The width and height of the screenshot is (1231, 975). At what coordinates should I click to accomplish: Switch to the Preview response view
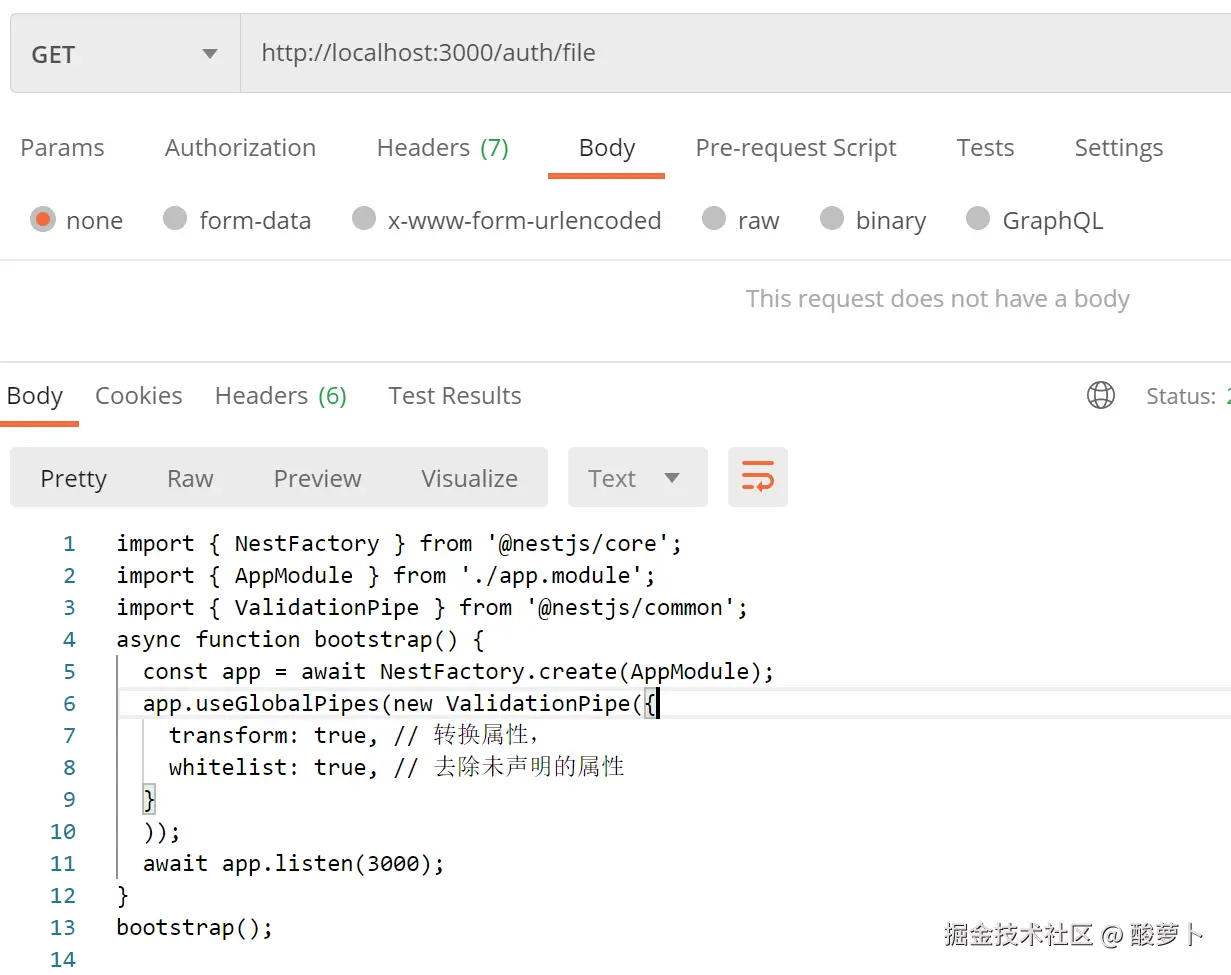tap(317, 478)
